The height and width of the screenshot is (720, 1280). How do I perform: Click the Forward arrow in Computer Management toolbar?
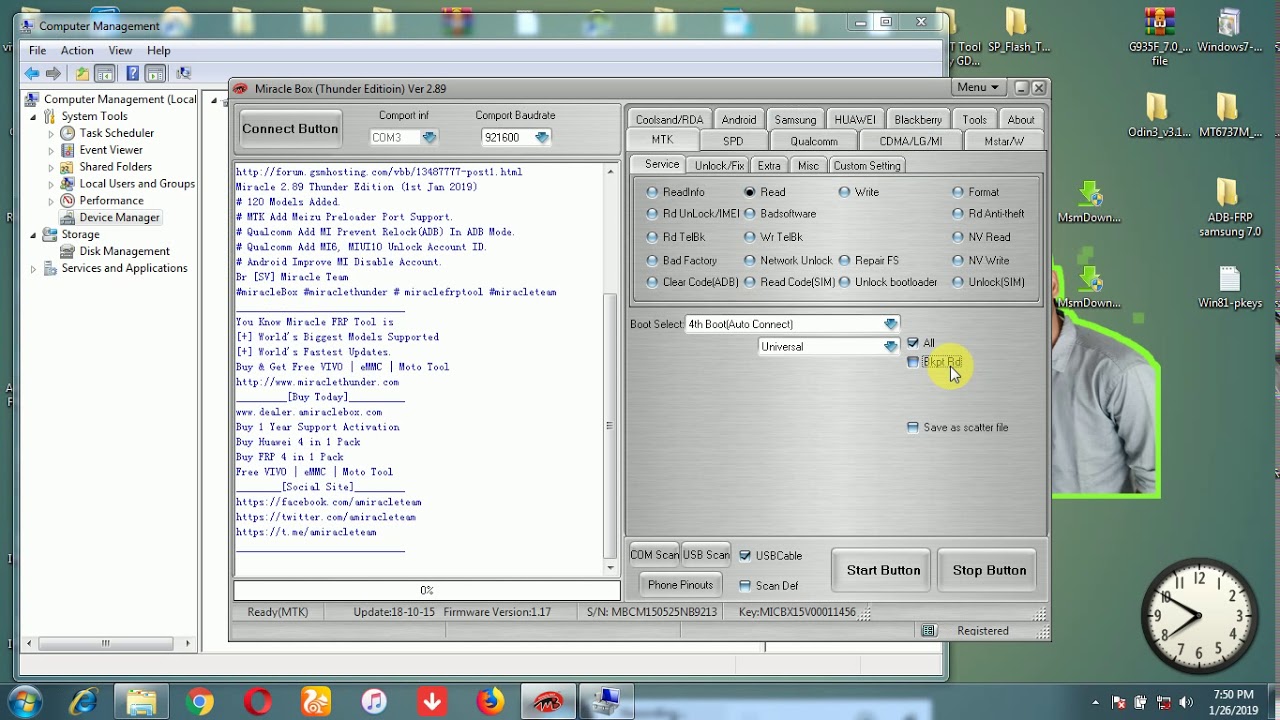coord(54,74)
